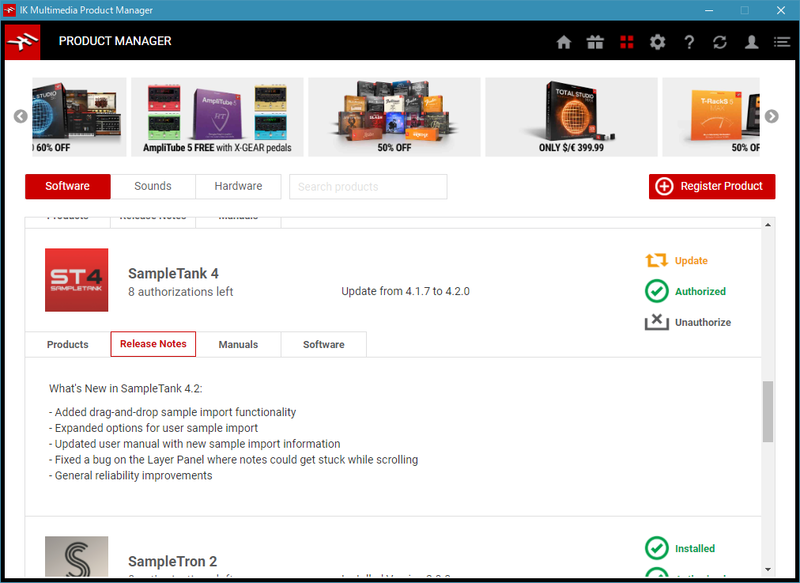Image resolution: width=800 pixels, height=583 pixels.
Task: Click the Installed label for SampleTron 2
Action: coord(694,548)
